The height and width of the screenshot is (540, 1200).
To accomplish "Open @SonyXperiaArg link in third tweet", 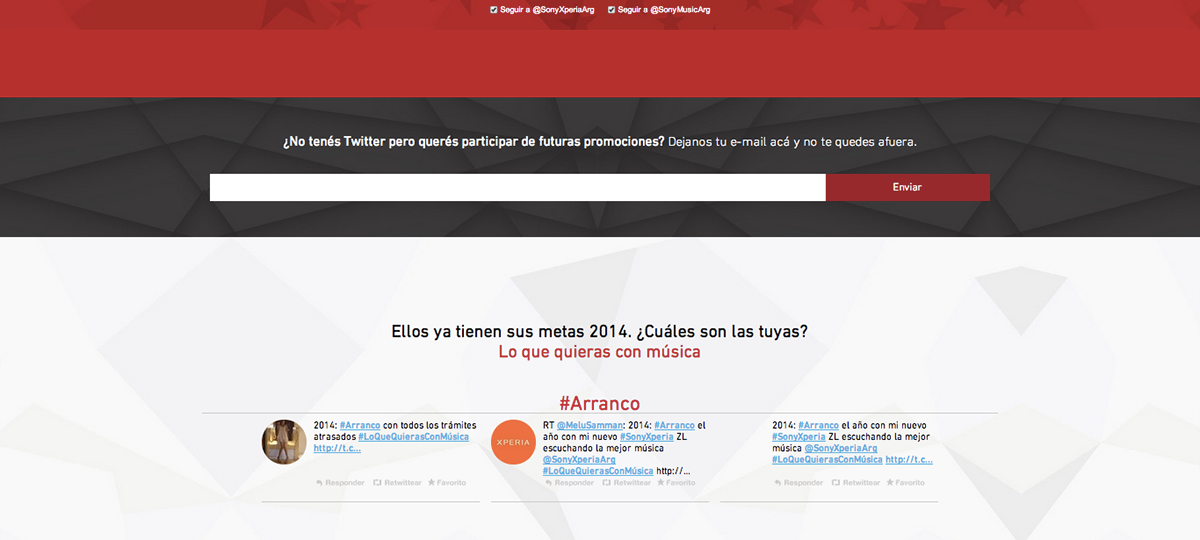I will (x=842, y=448).
